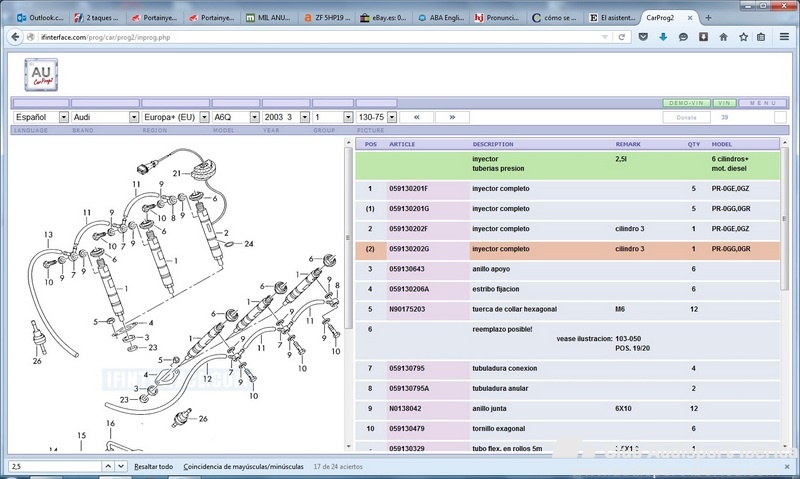Close the CarProg2 tab
800x479 pixels.
click(690, 17)
